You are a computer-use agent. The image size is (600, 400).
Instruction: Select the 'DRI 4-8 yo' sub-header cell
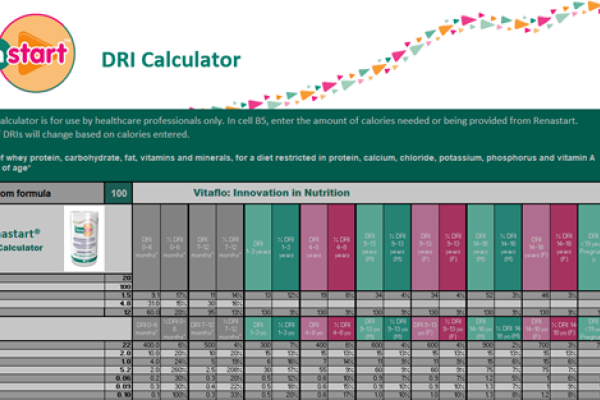tap(314, 328)
